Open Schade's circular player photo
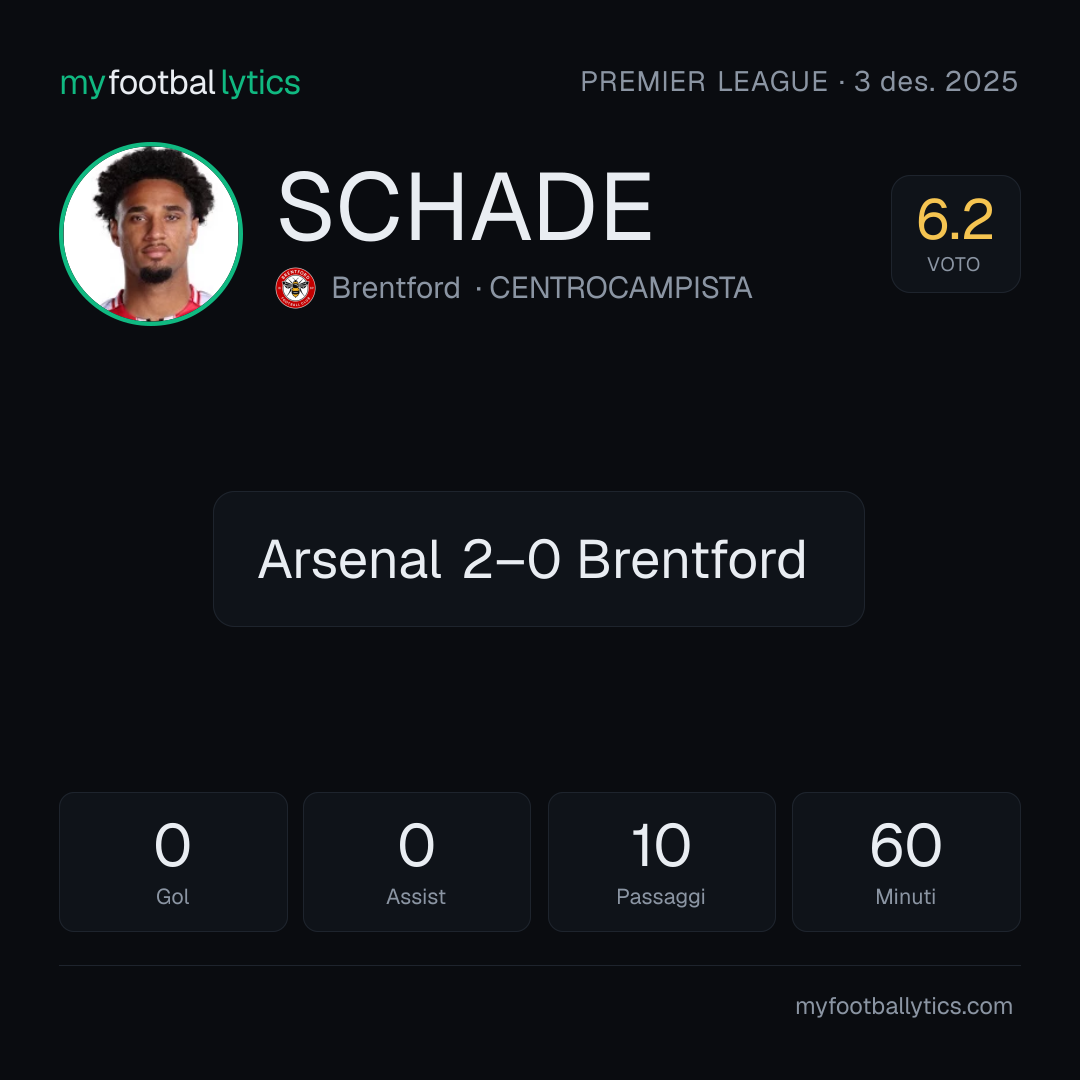 click(x=151, y=233)
